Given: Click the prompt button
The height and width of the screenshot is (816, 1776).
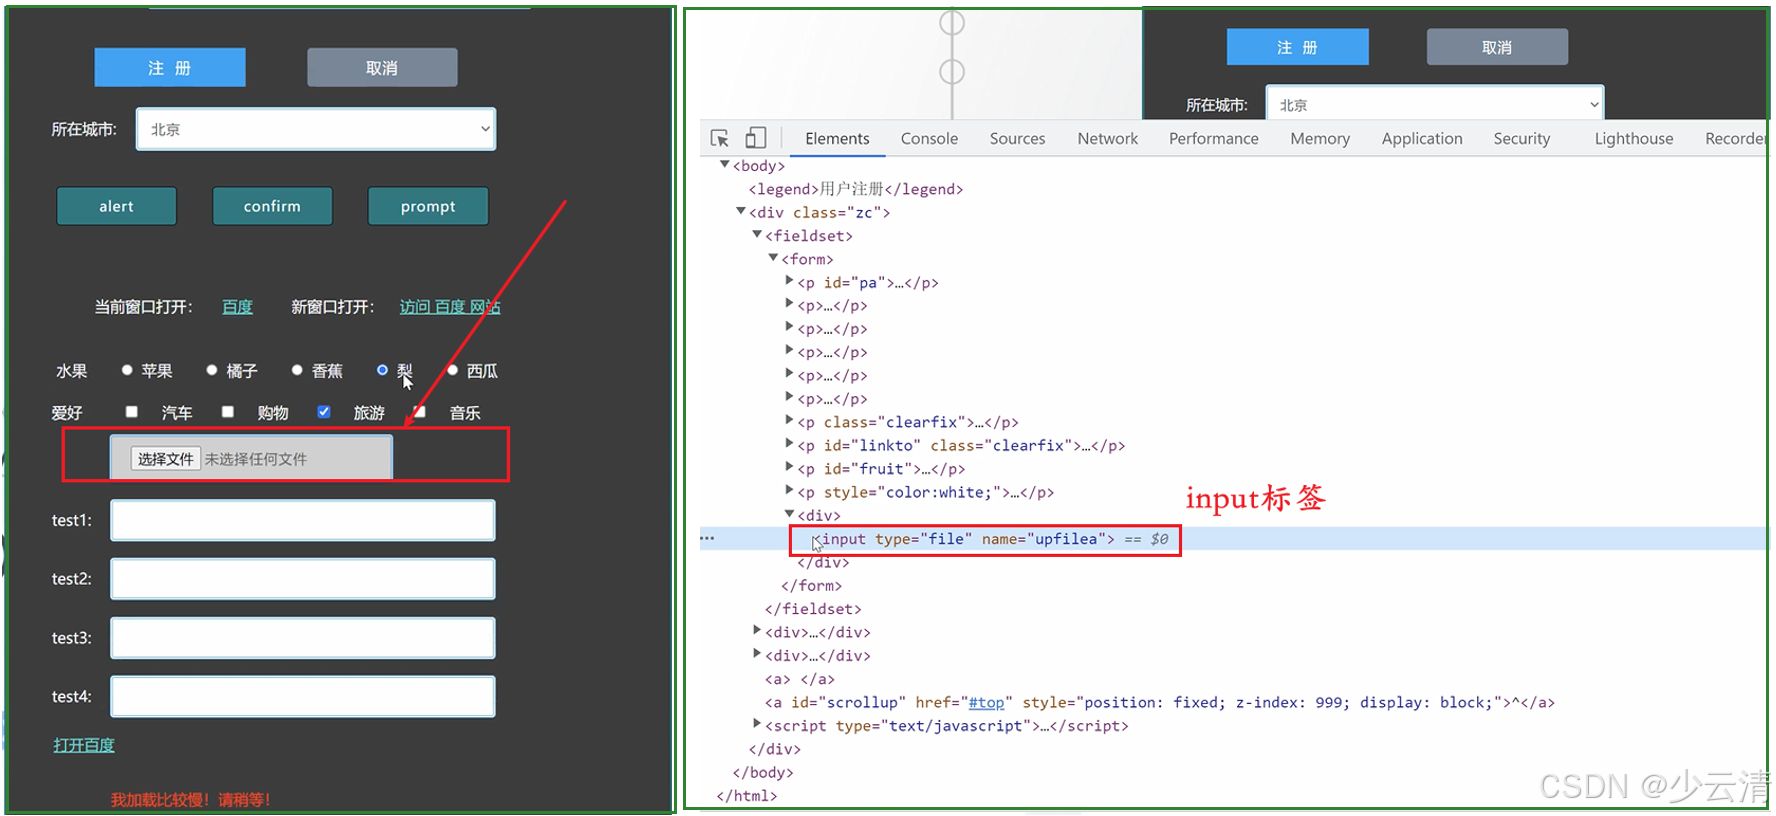Looking at the screenshot, I should tap(428, 206).
